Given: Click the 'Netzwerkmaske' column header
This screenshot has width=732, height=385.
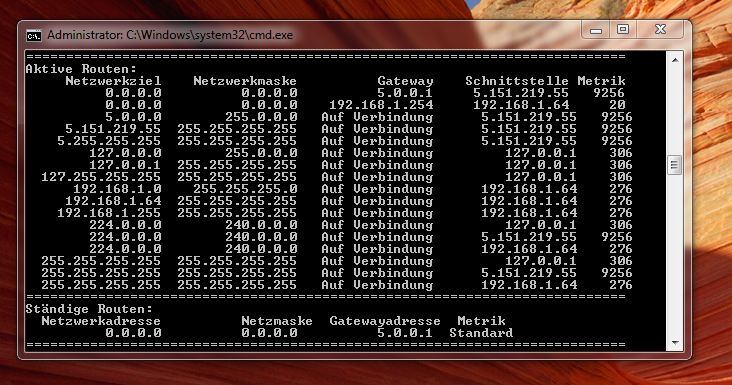Looking at the screenshot, I should pos(245,81).
